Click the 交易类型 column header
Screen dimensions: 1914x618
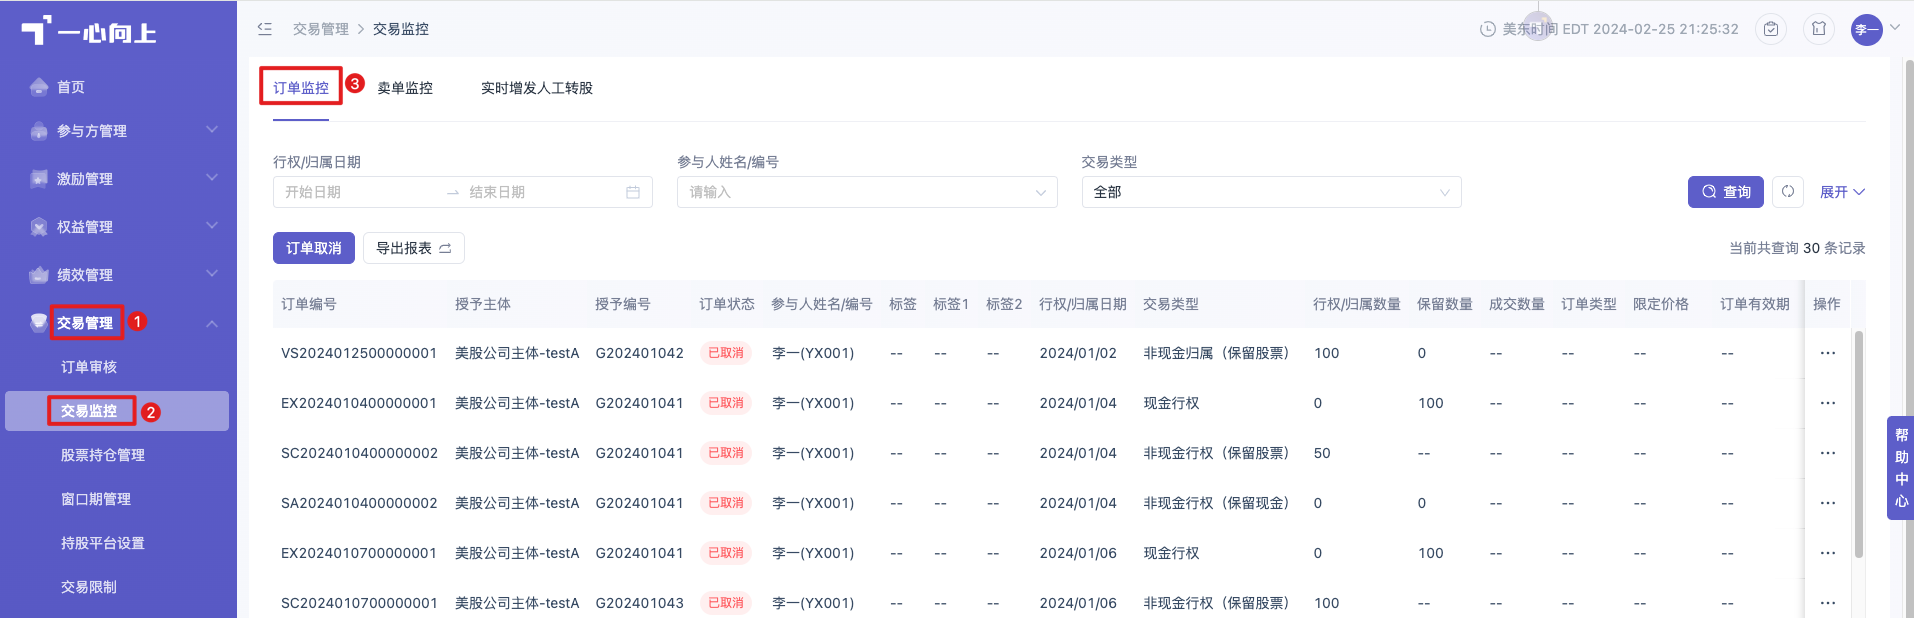[x=1171, y=304]
